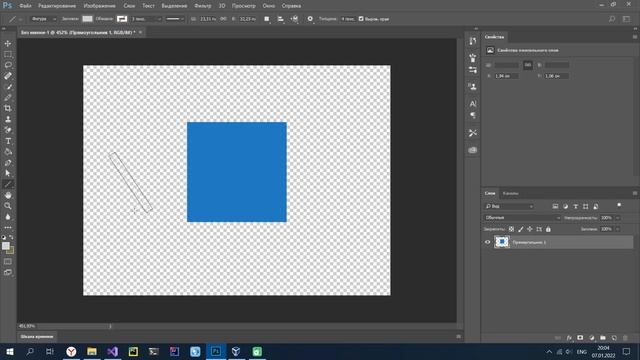Click the link width and height in options bar
The image size is (640, 360).
pos(223,19)
